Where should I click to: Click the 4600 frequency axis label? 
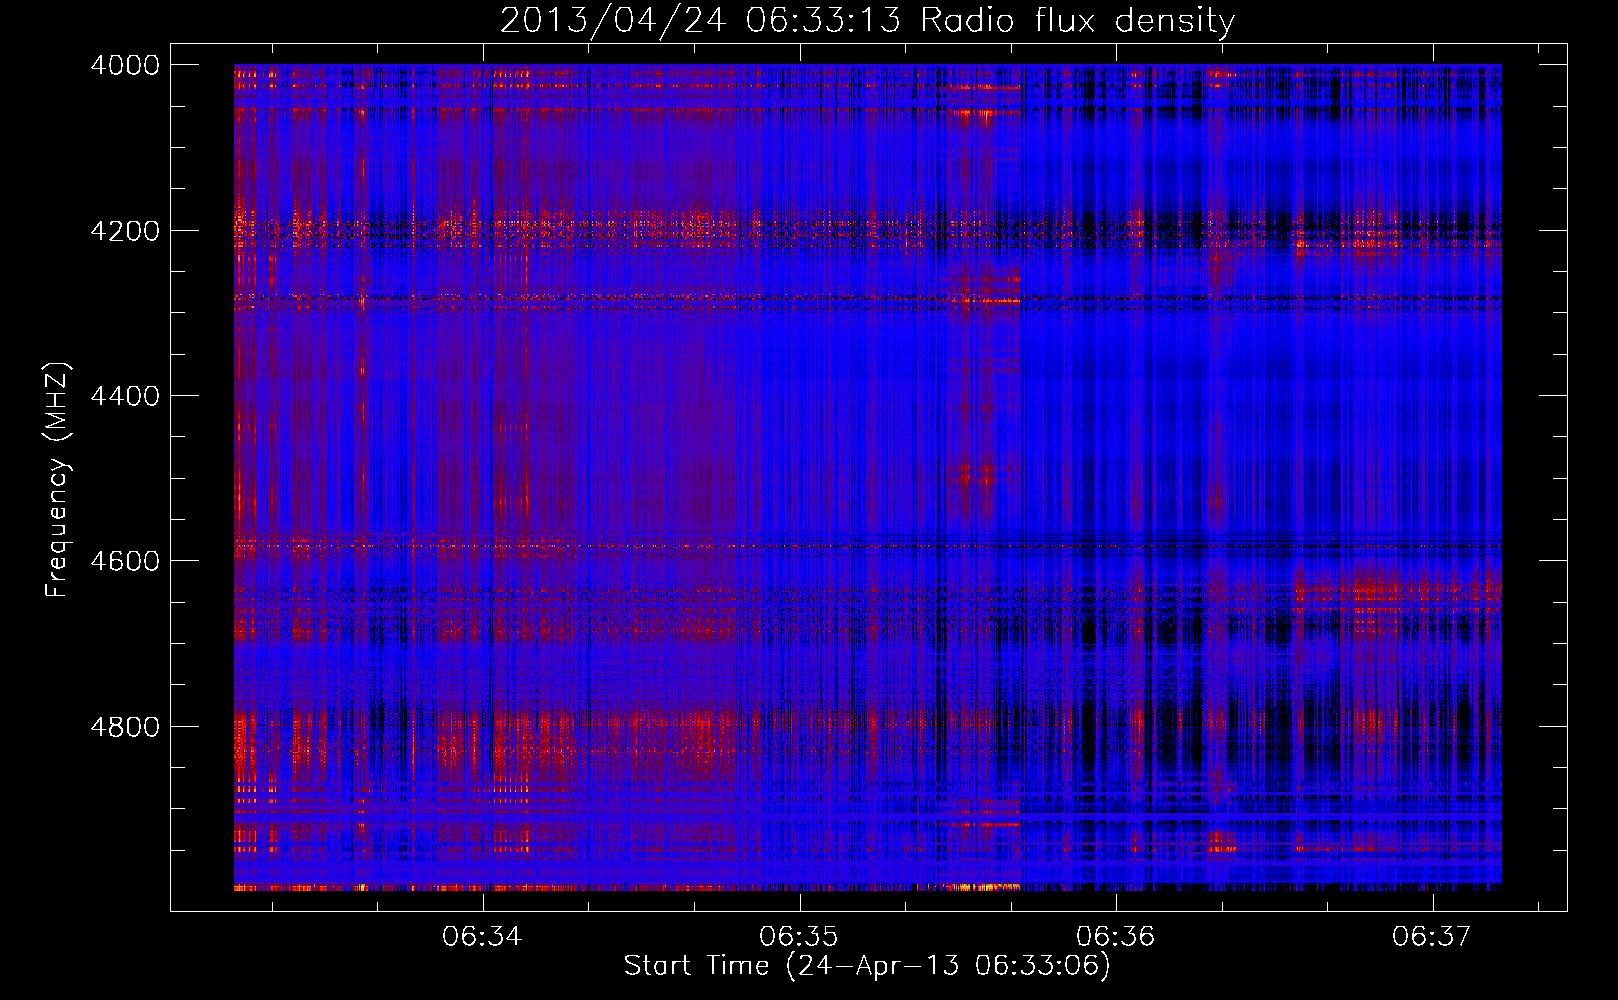tap(125, 561)
